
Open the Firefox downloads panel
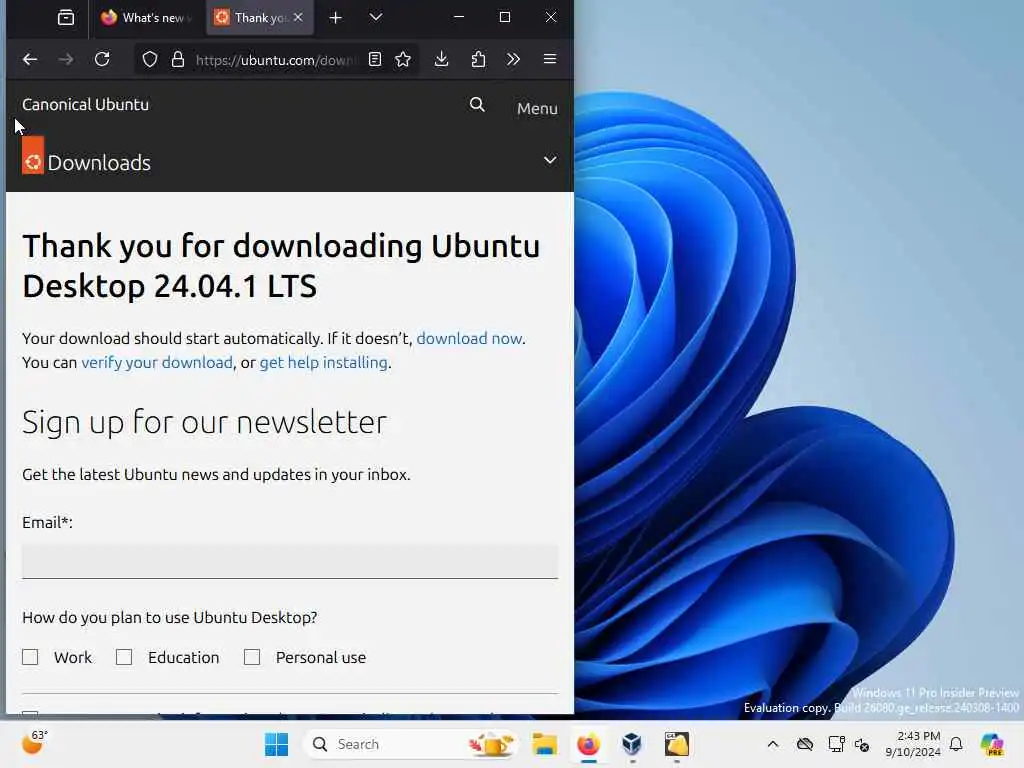pos(441,59)
